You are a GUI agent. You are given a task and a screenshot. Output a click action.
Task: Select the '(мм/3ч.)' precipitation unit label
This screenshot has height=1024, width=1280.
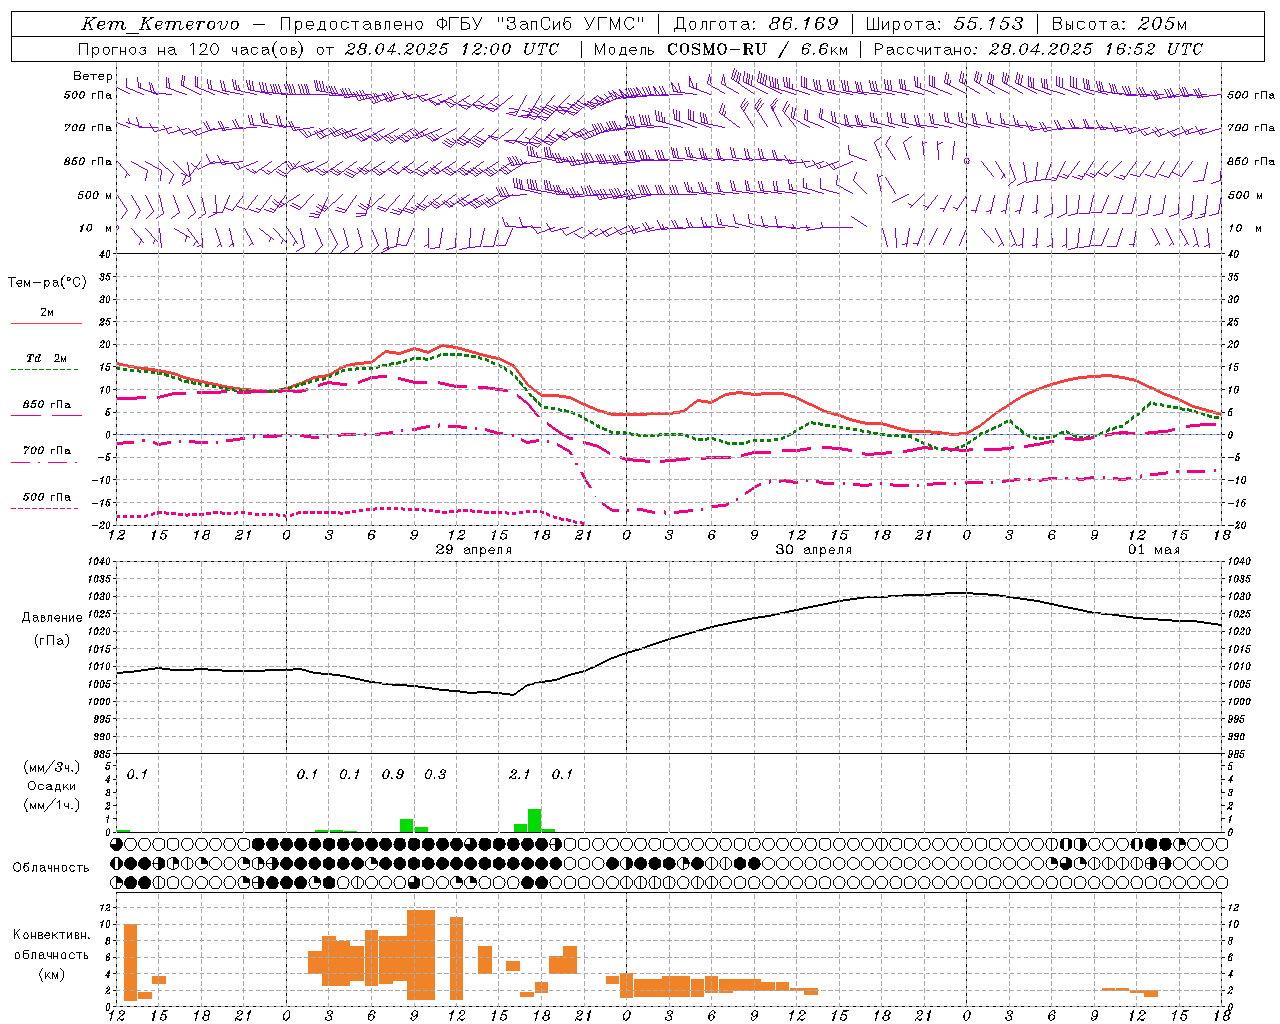(52, 767)
